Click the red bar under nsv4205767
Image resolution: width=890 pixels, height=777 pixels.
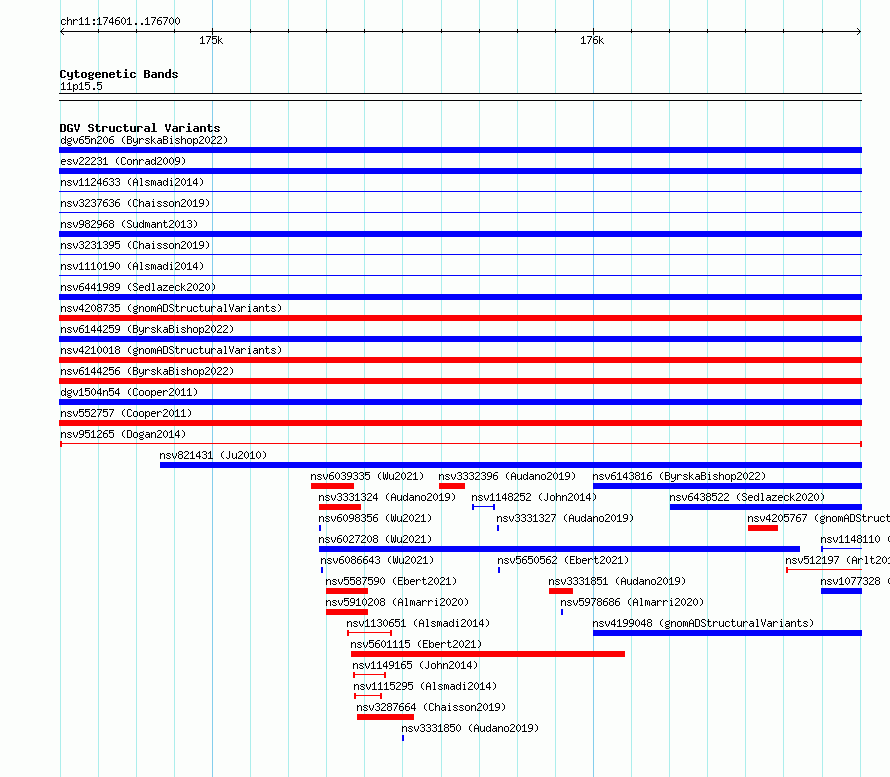coord(763,528)
